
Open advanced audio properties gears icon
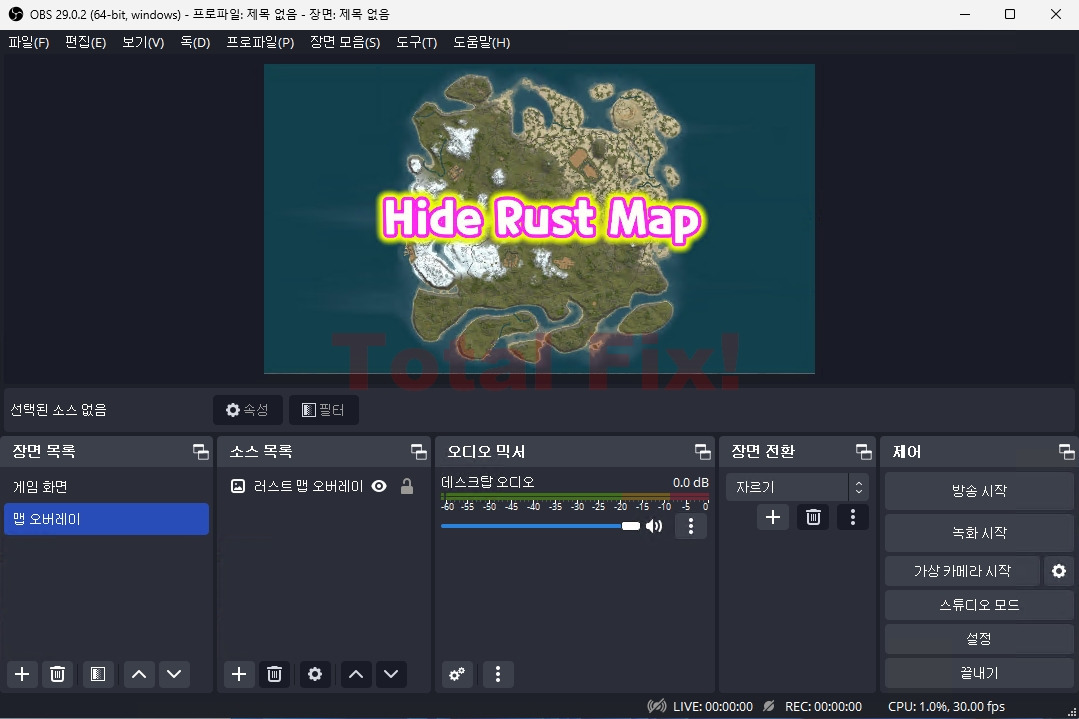[x=457, y=674]
